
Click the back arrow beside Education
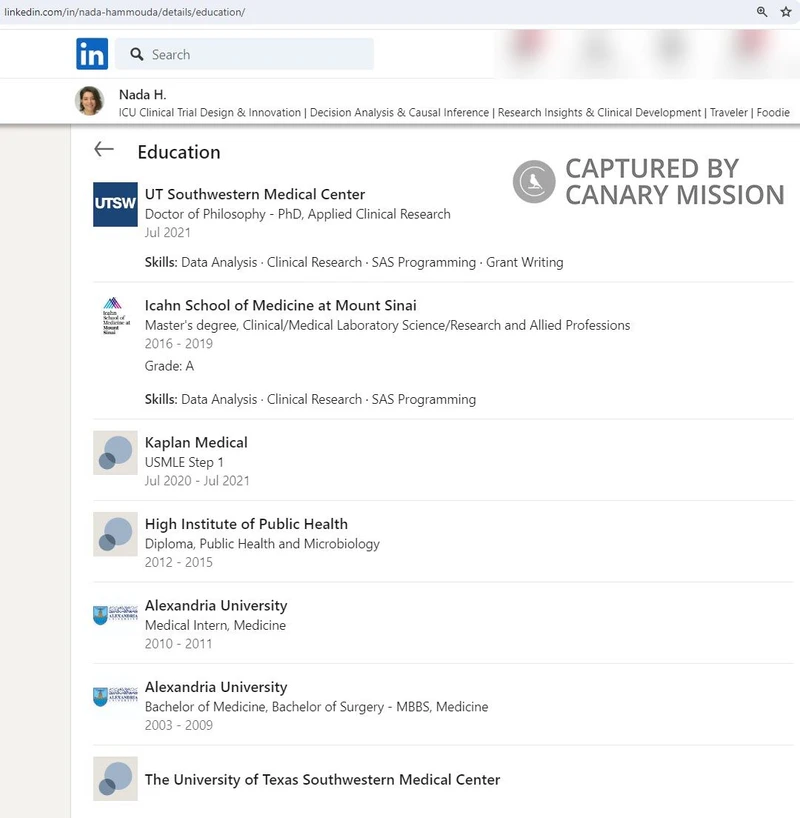click(103, 149)
